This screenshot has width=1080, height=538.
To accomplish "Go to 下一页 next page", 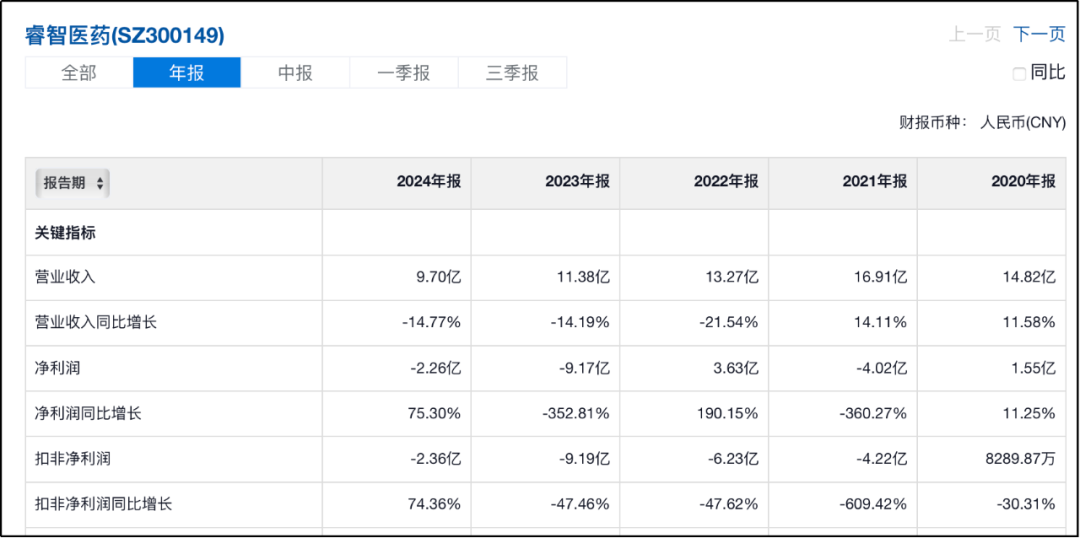I will tap(1039, 35).
